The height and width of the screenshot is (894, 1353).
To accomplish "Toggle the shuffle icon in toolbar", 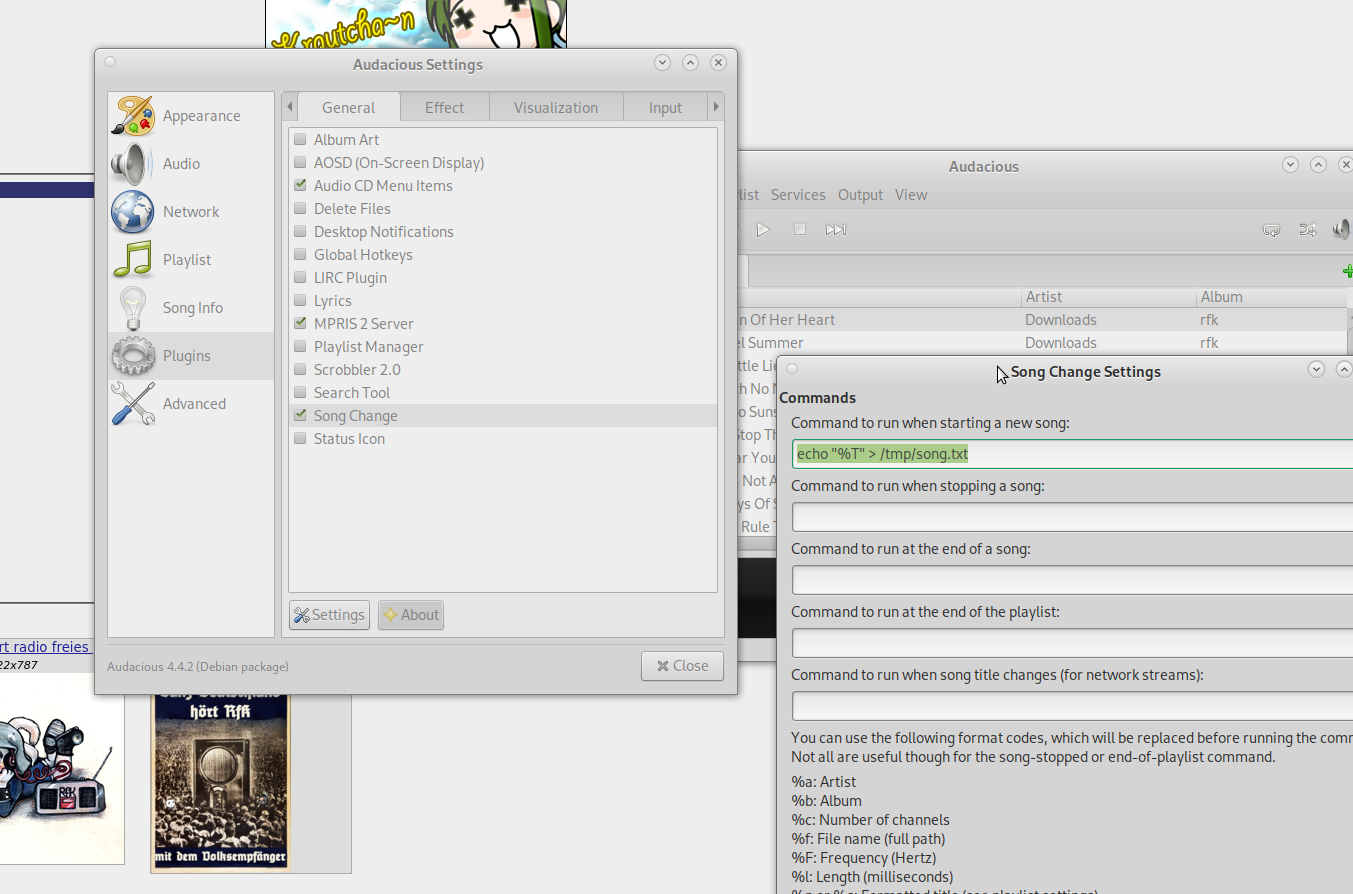I will coord(1307,230).
